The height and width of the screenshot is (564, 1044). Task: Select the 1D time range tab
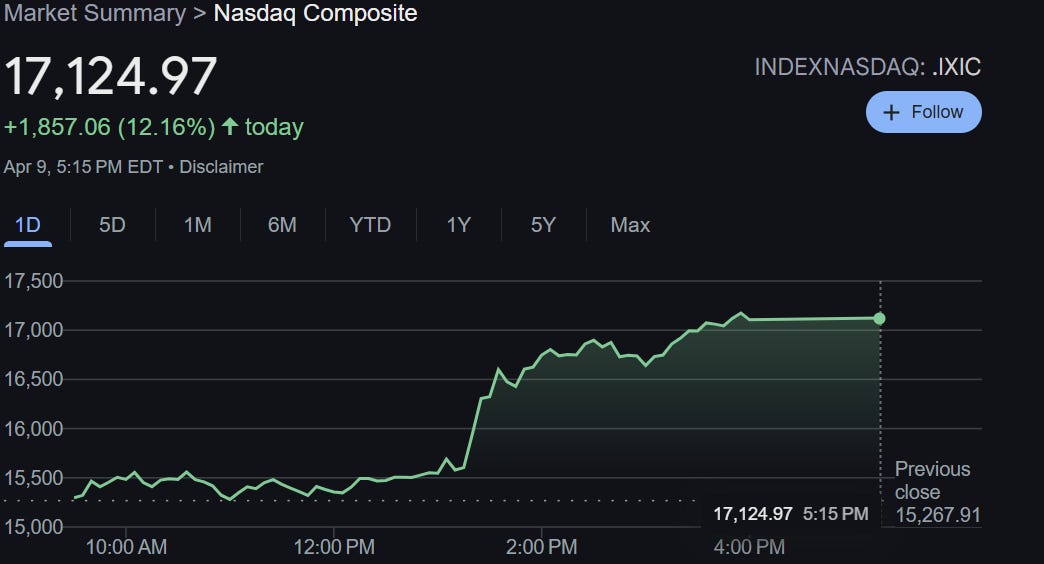pos(27,225)
